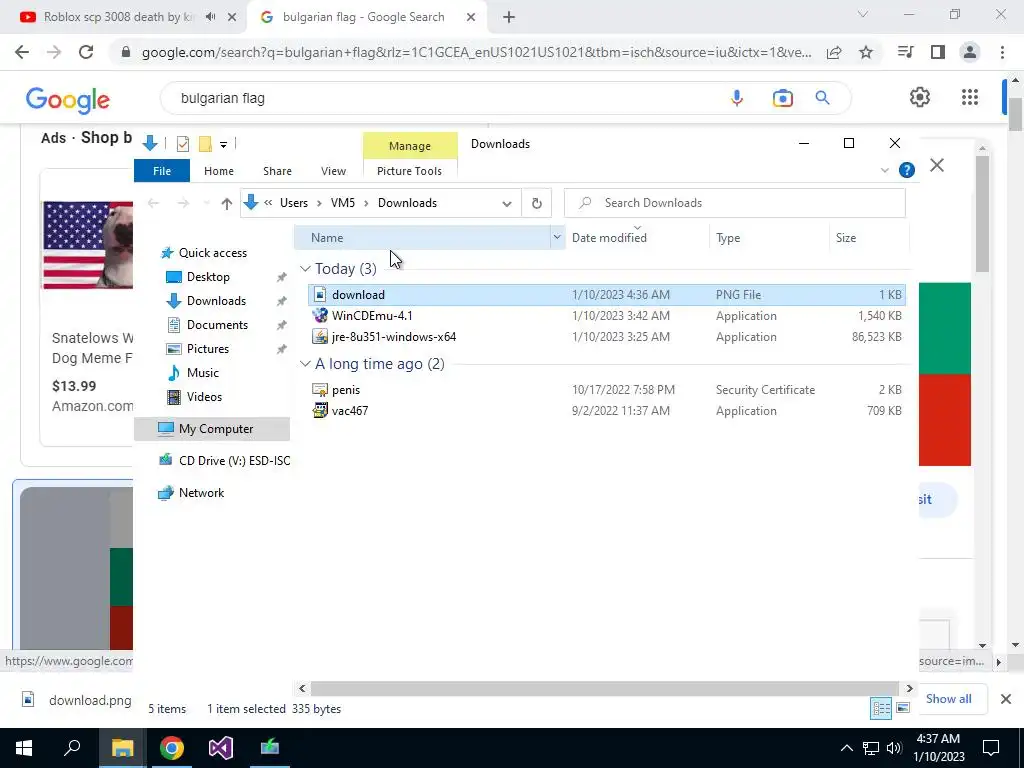Open Chrome profile avatar icon
1024x768 pixels.
tap(970, 52)
